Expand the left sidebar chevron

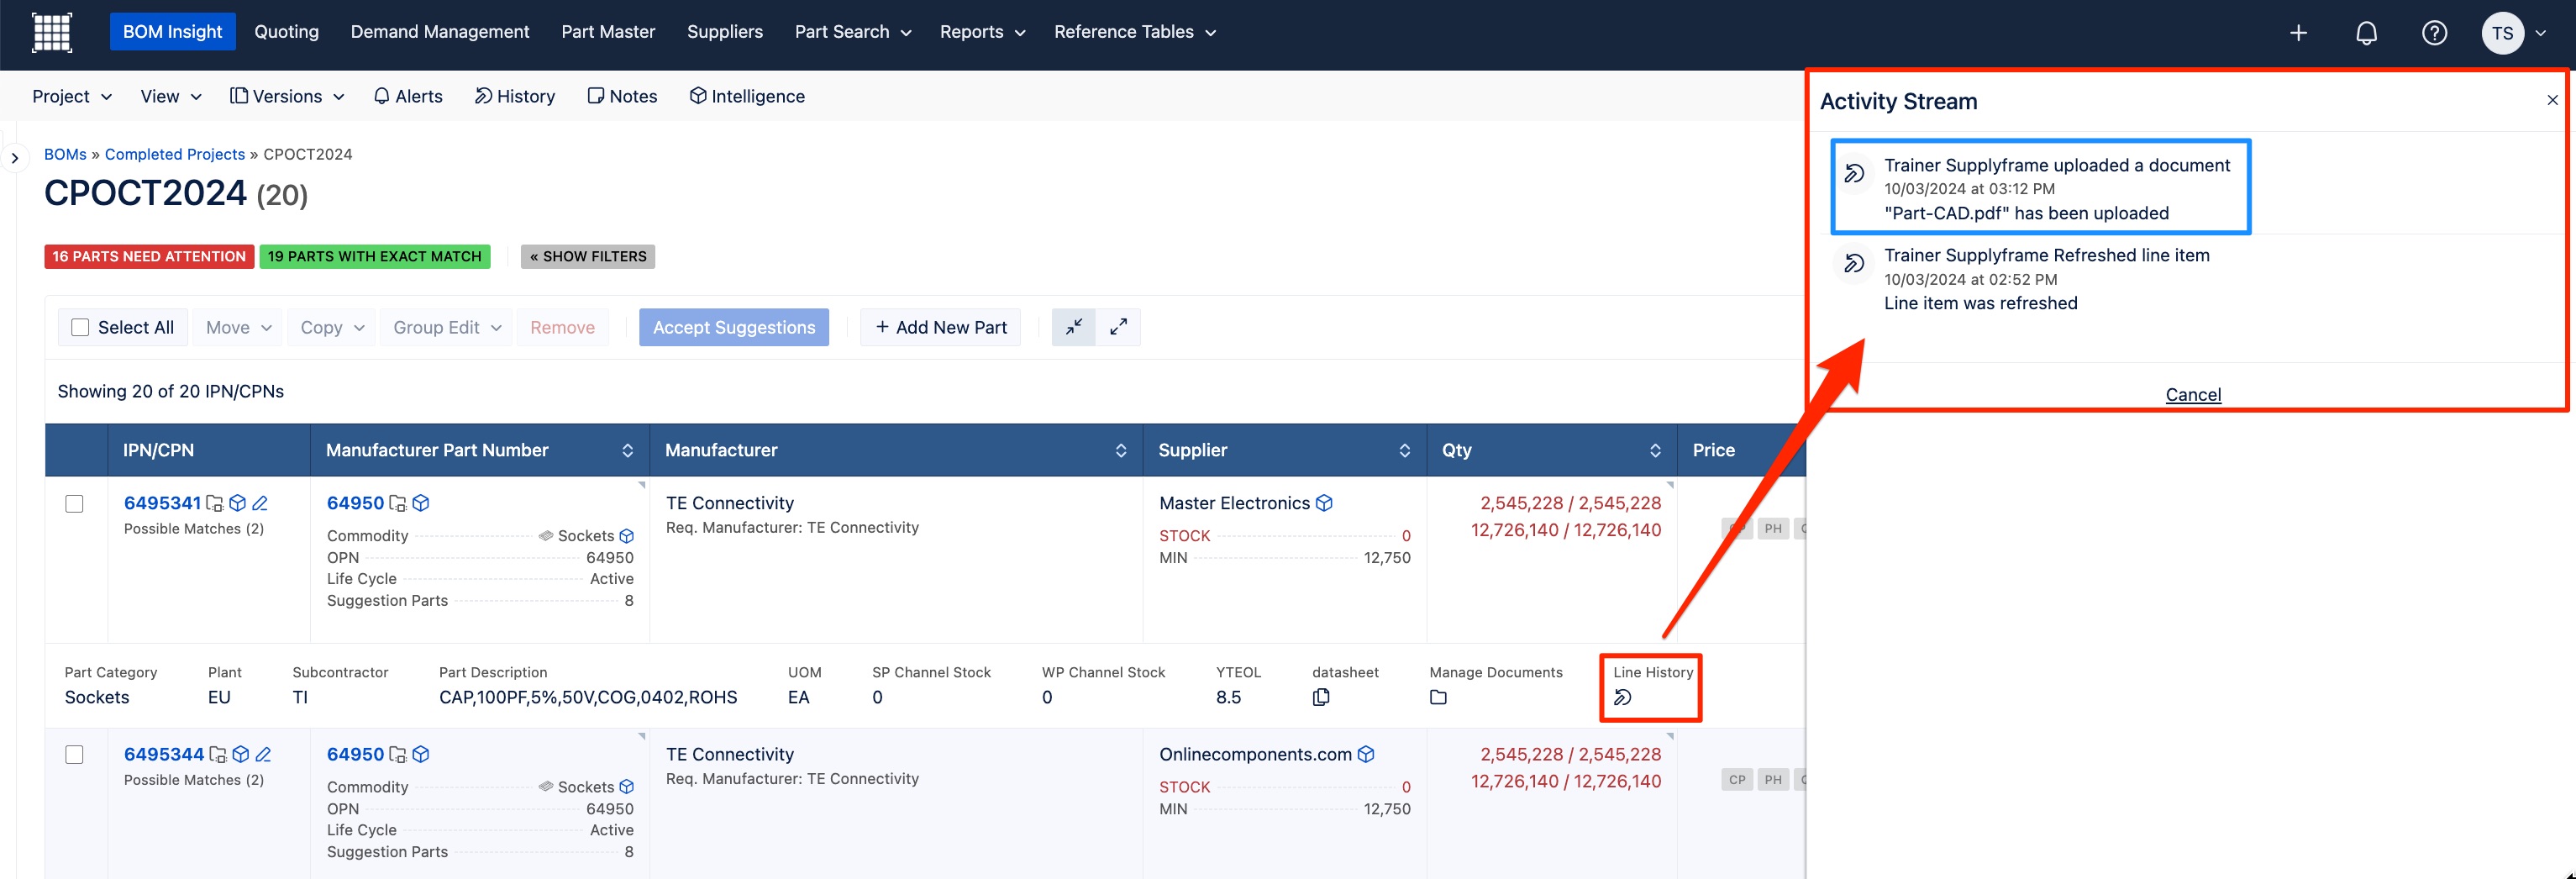[x=14, y=158]
